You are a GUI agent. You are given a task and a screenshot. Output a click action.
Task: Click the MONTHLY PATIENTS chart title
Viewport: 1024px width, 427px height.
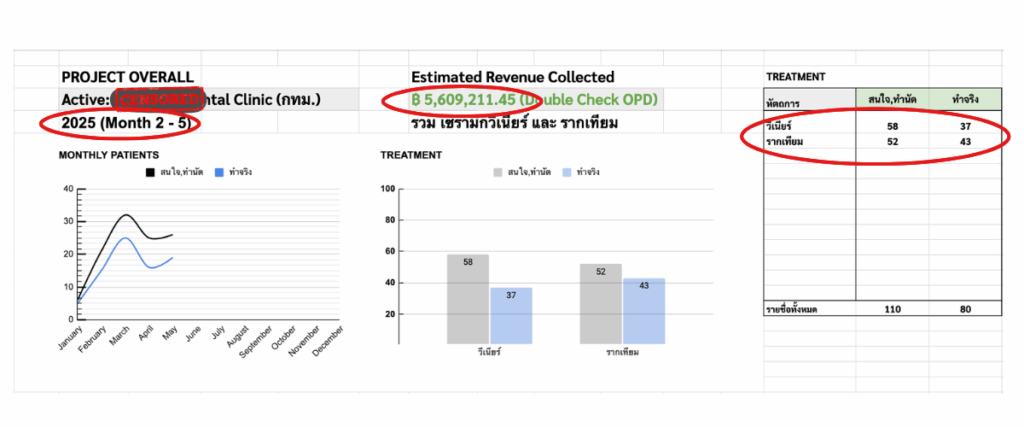click(107, 155)
